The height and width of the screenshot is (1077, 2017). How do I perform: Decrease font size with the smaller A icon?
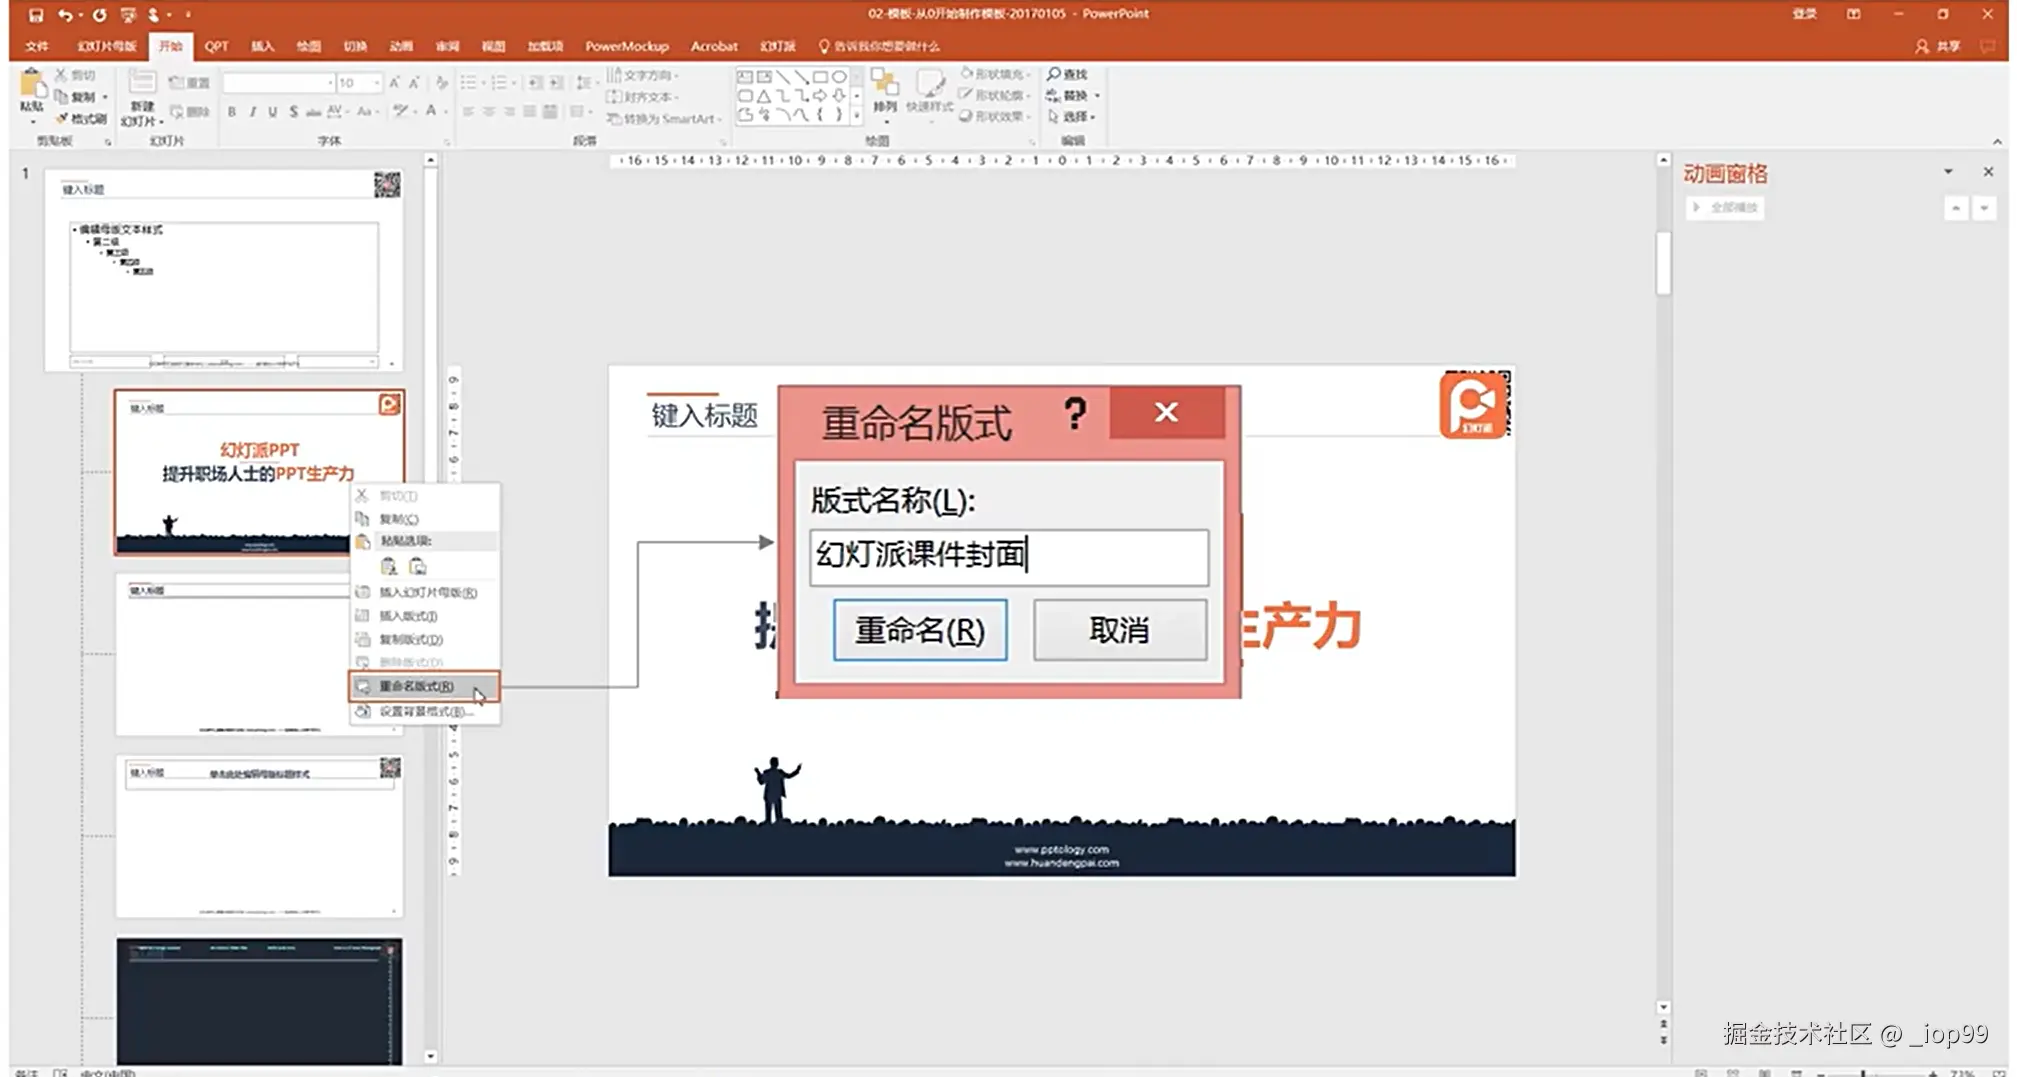(x=414, y=83)
